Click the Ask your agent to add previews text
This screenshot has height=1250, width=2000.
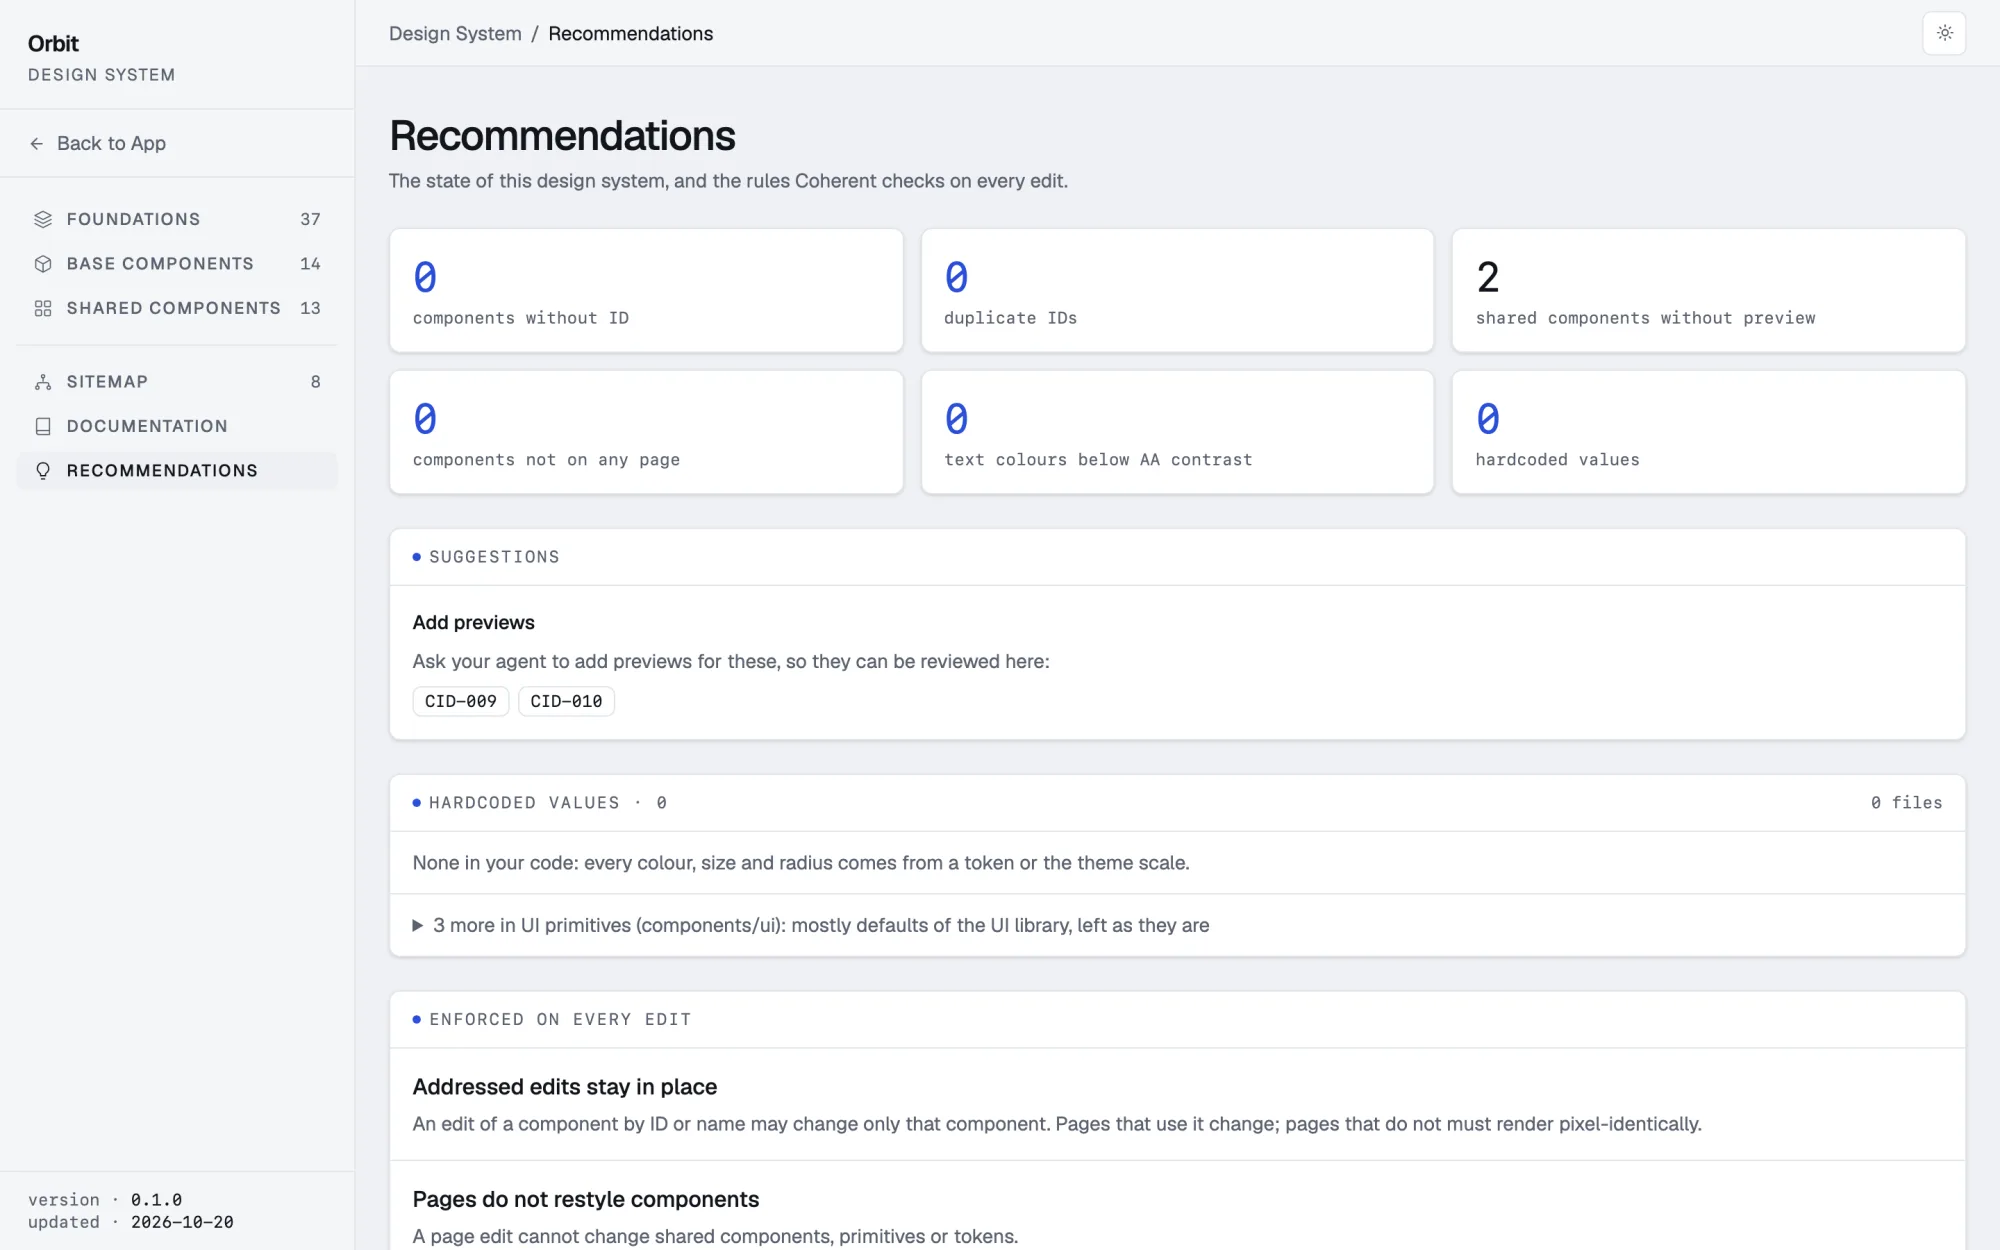731,662
